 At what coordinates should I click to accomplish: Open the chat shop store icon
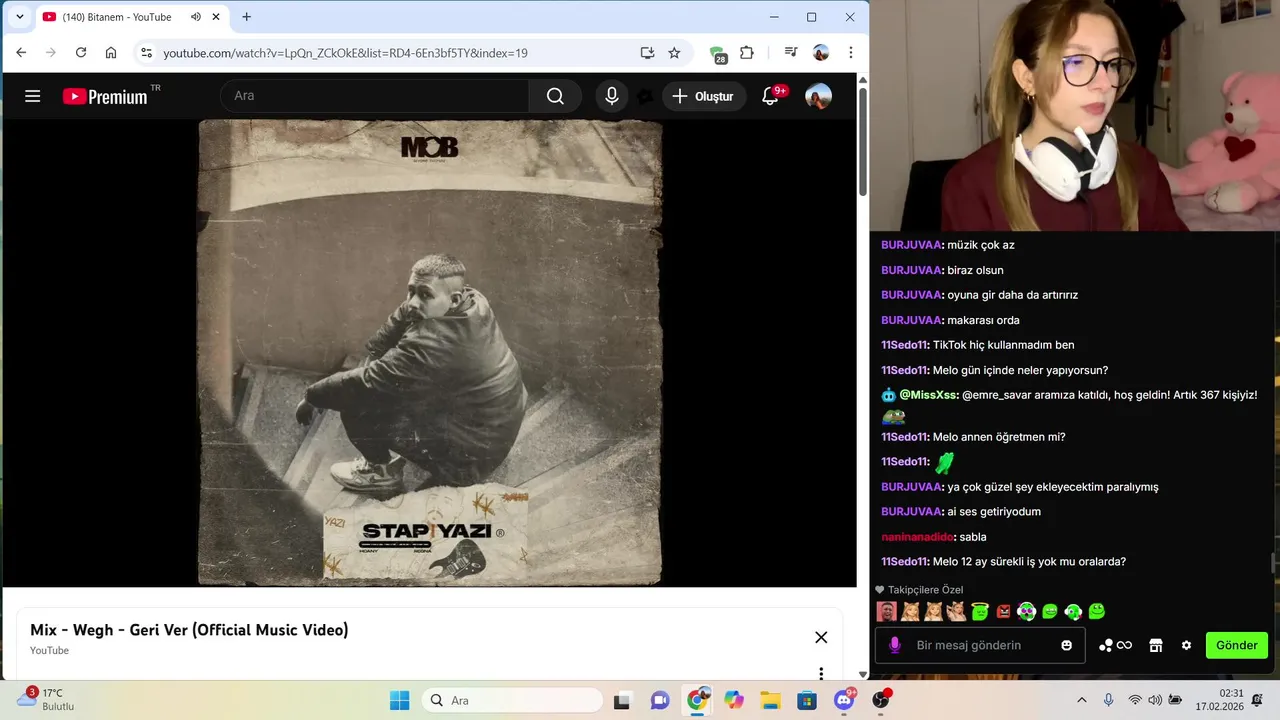pos(1156,645)
